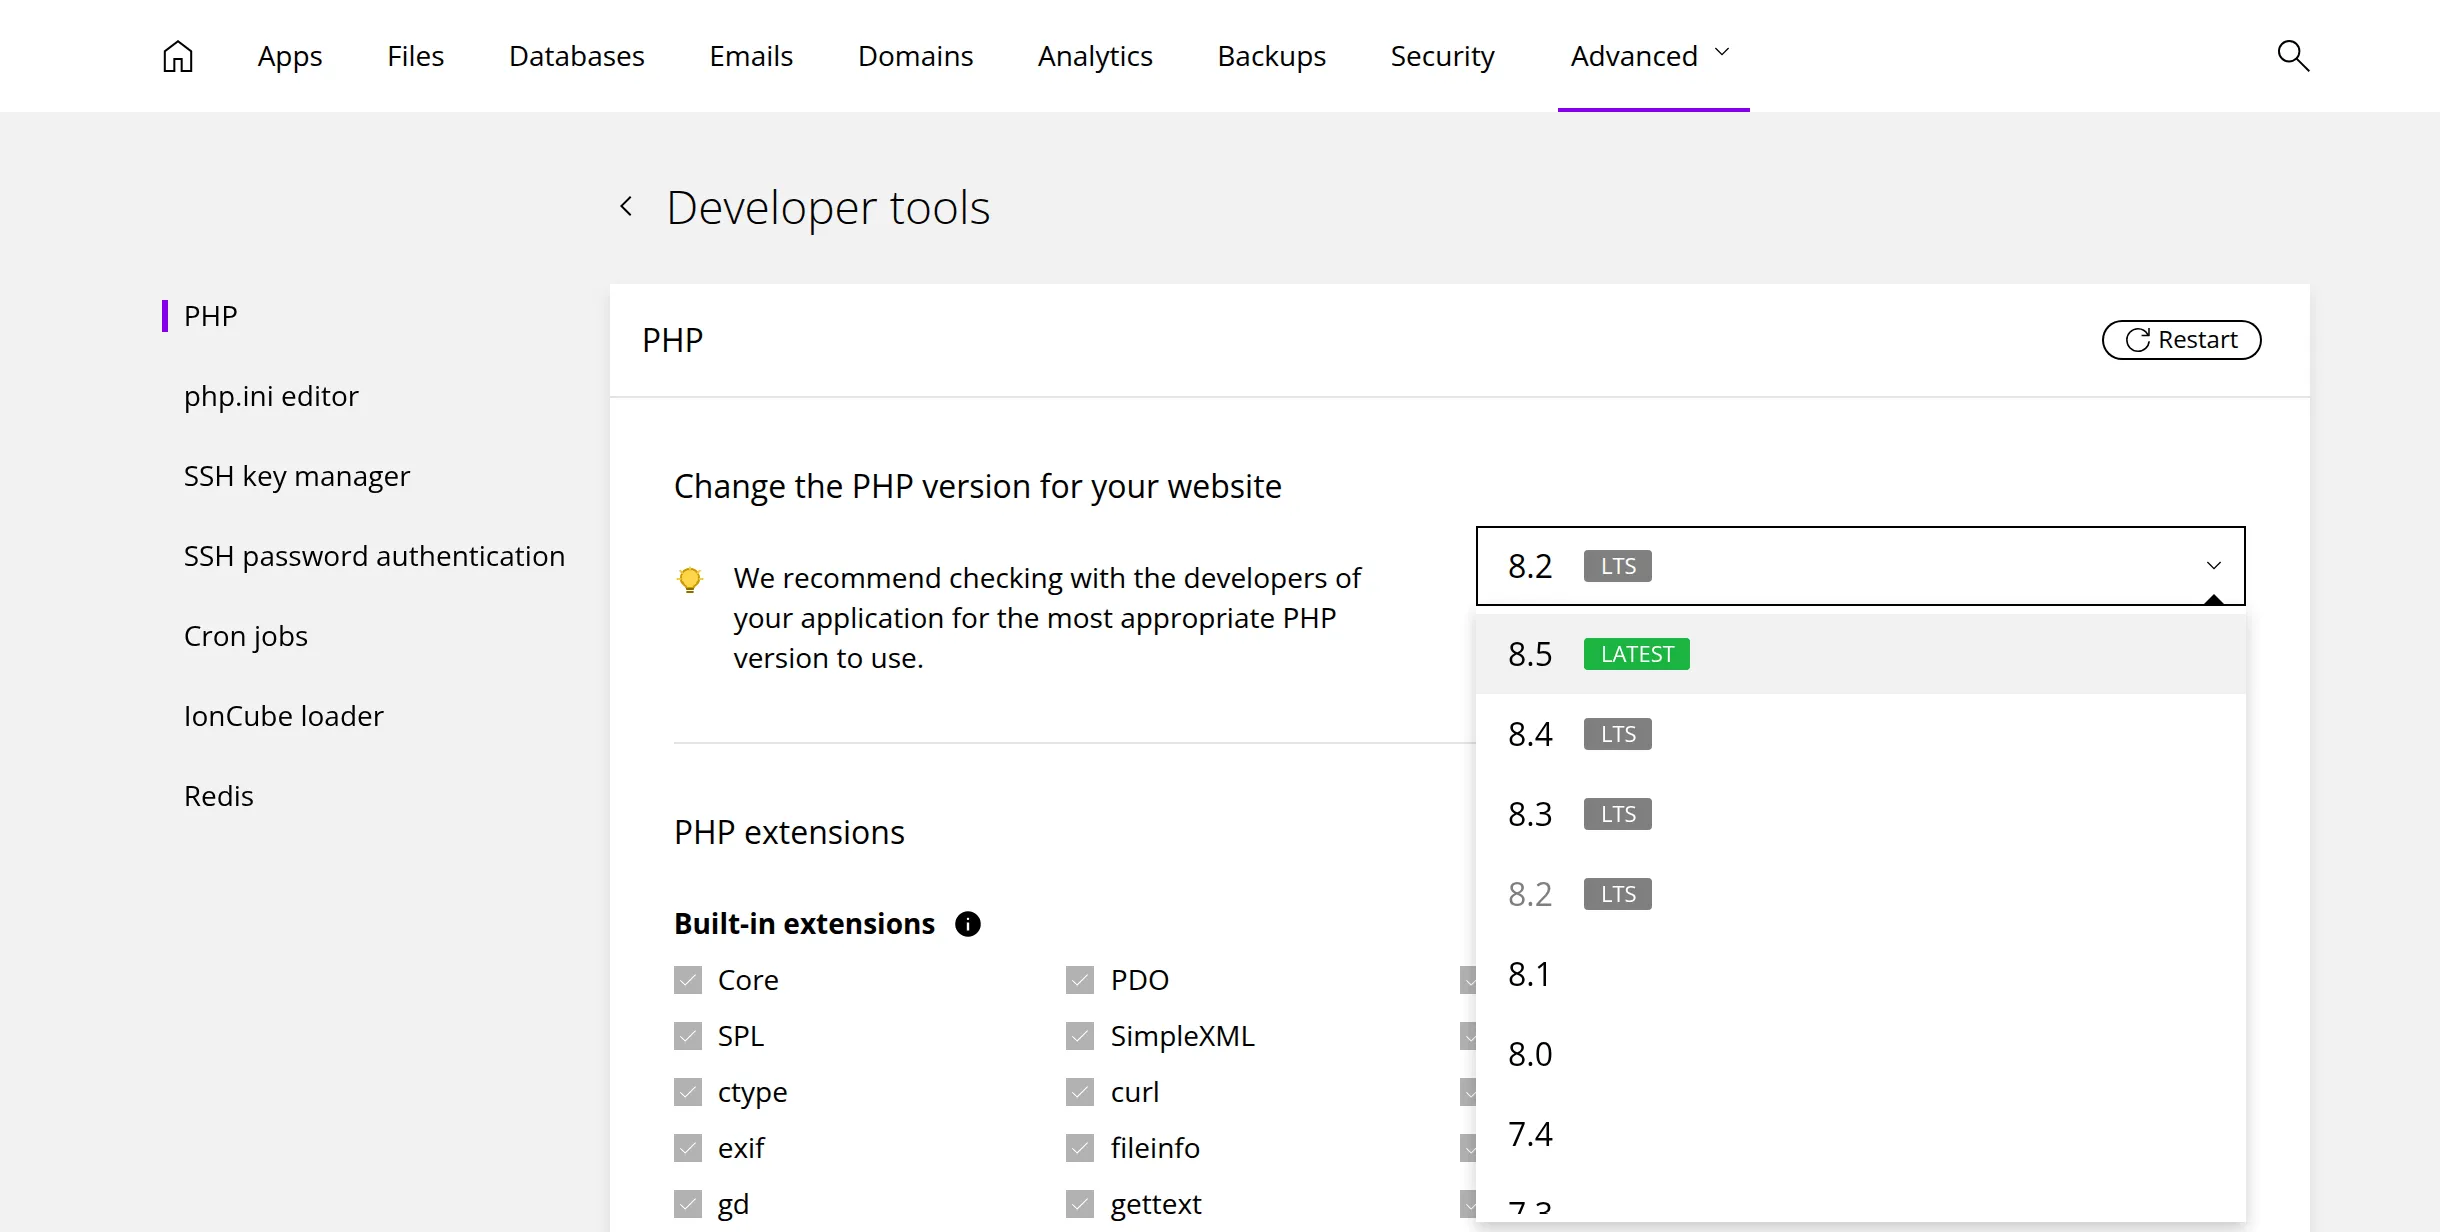Toggle the fileinfo extension checkbox
The height and width of the screenshot is (1232, 2440).
pyautogui.click(x=1080, y=1148)
